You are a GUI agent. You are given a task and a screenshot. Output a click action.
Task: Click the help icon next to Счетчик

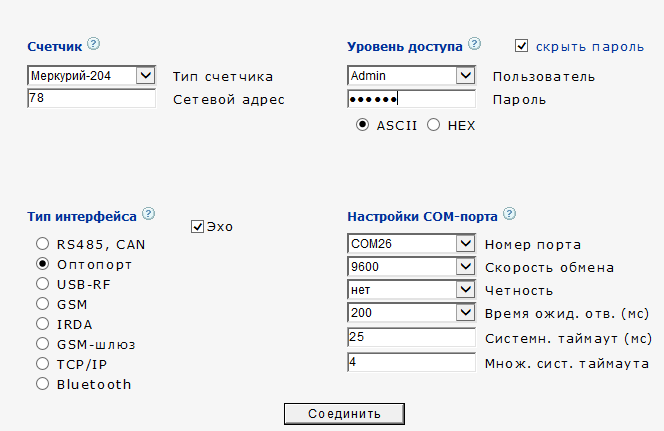point(94,44)
